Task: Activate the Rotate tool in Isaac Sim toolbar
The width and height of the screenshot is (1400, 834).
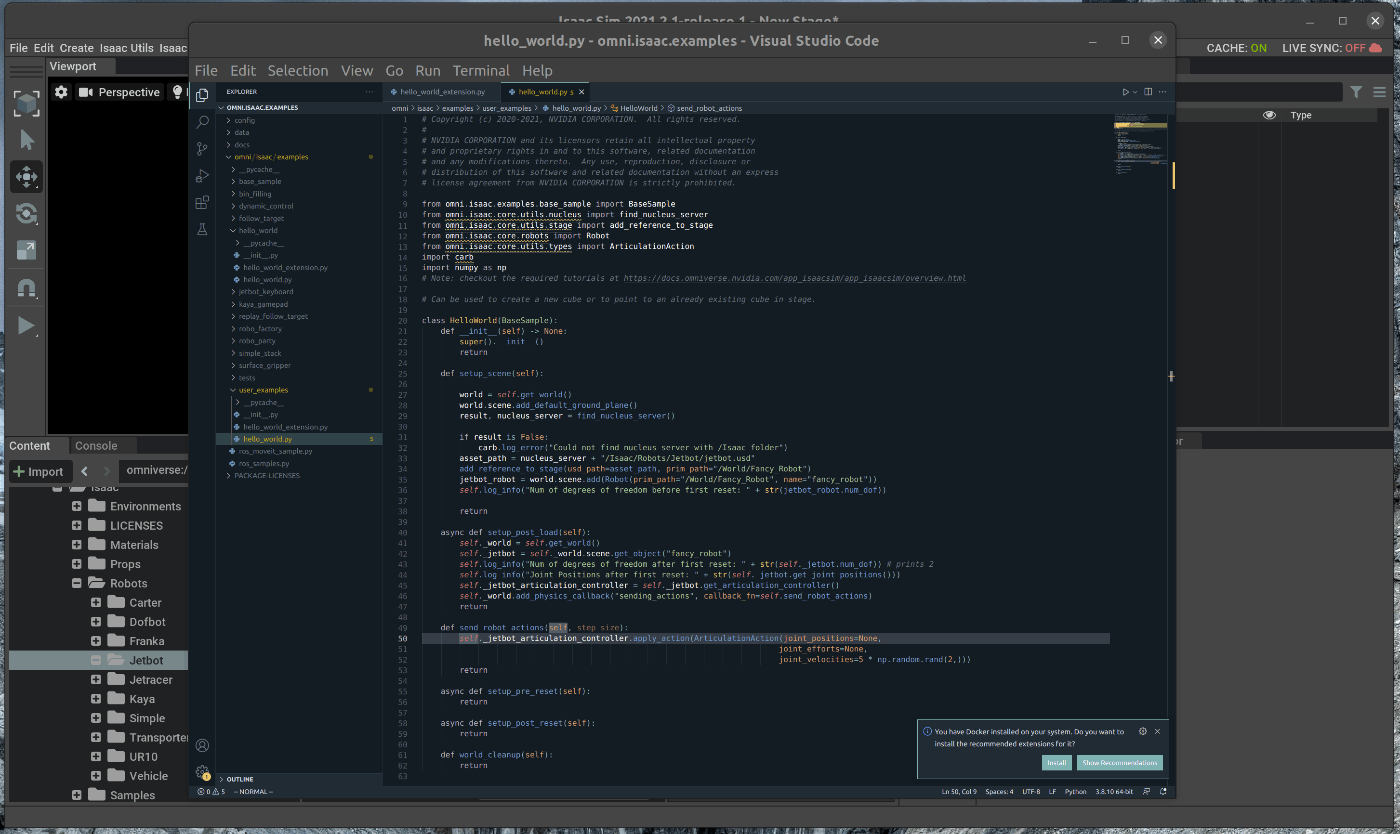Action: pyautogui.click(x=26, y=214)
